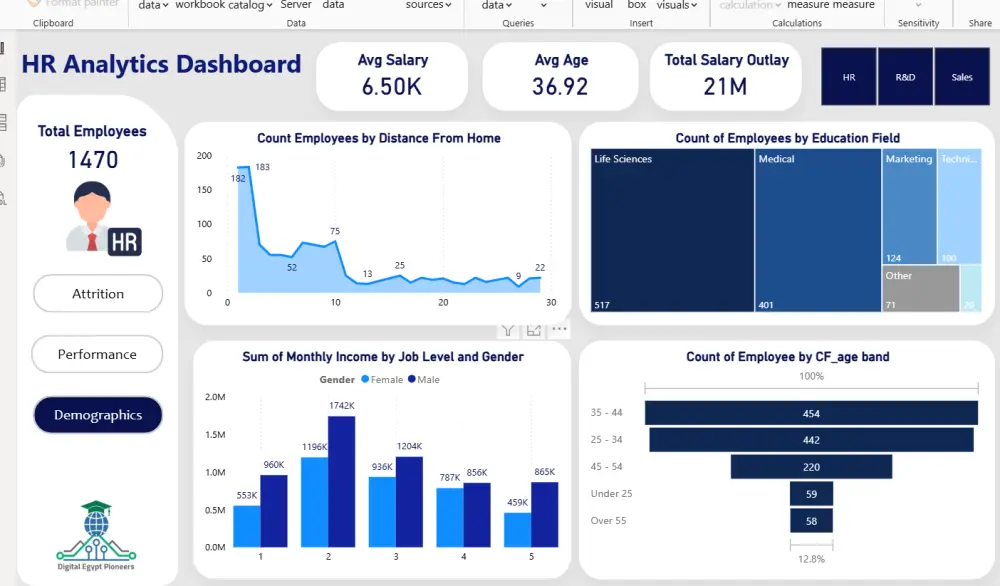The height and width of the screenshot is (586, 1000).
Task: Go to the Performance page
Action: pyautogui.click(x=97, y=354)
